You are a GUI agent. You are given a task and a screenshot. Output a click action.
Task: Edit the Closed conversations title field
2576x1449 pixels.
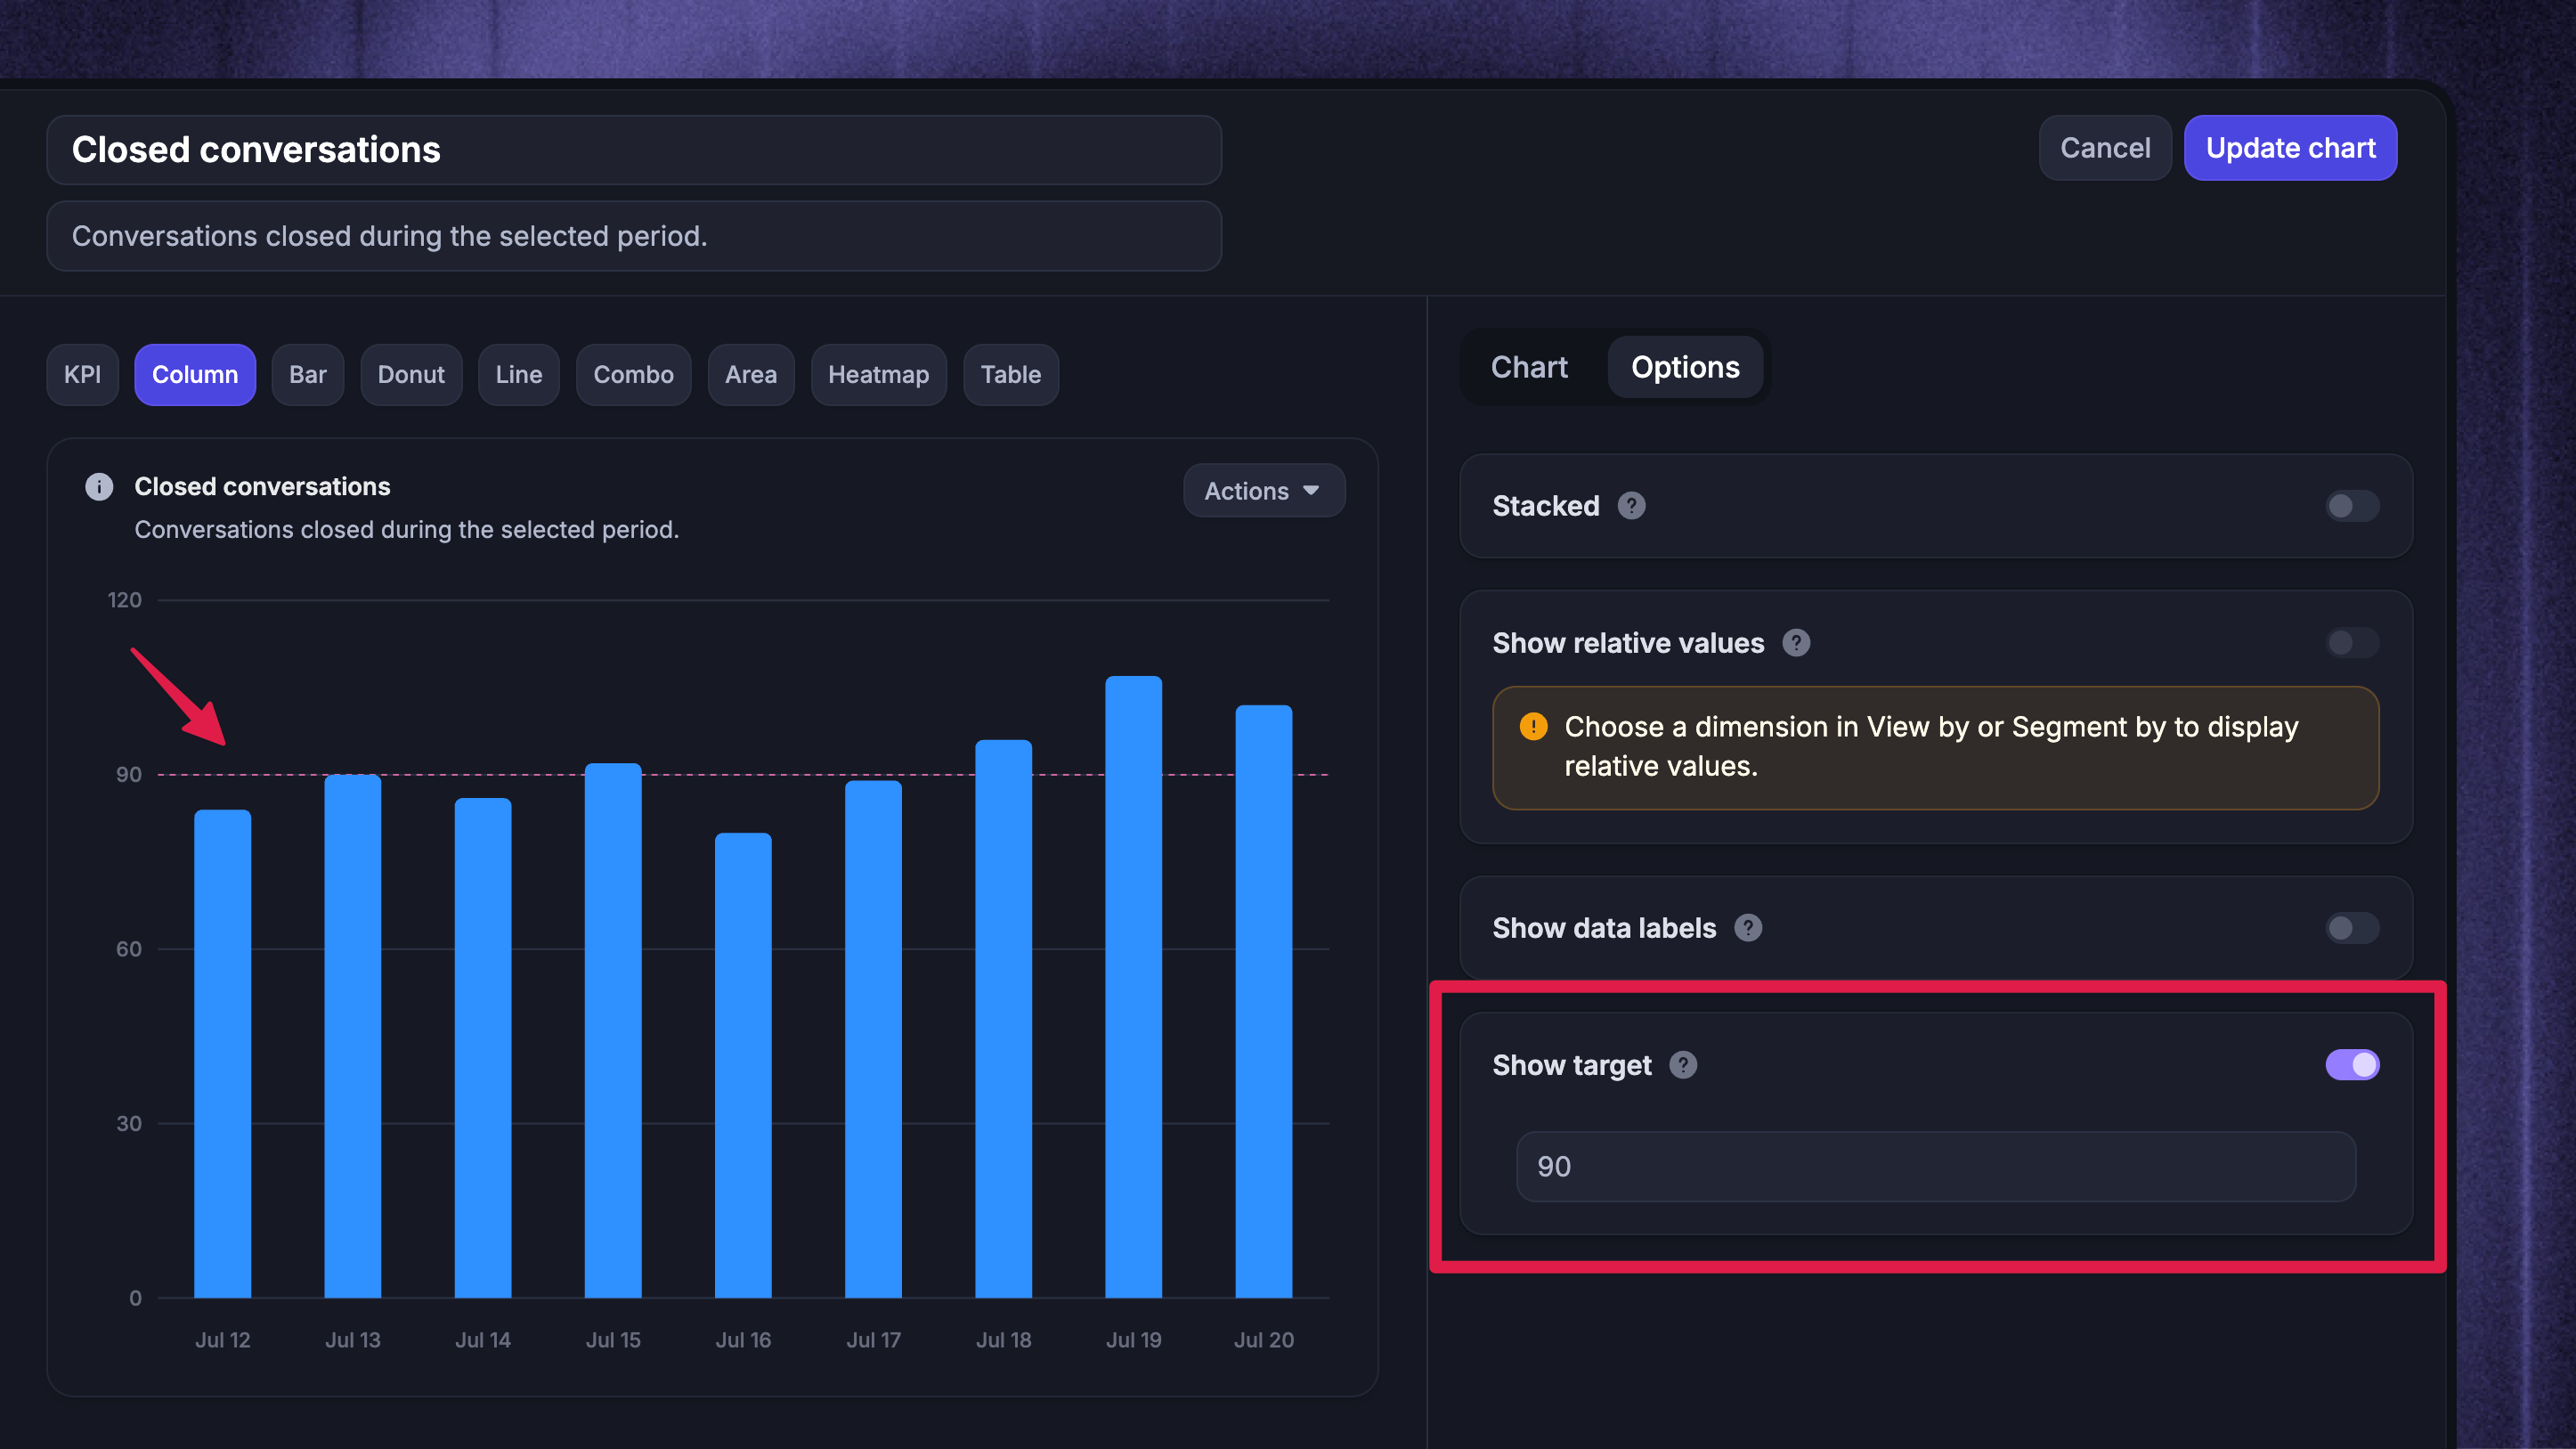pyautogui.click(x=634, y=150)
